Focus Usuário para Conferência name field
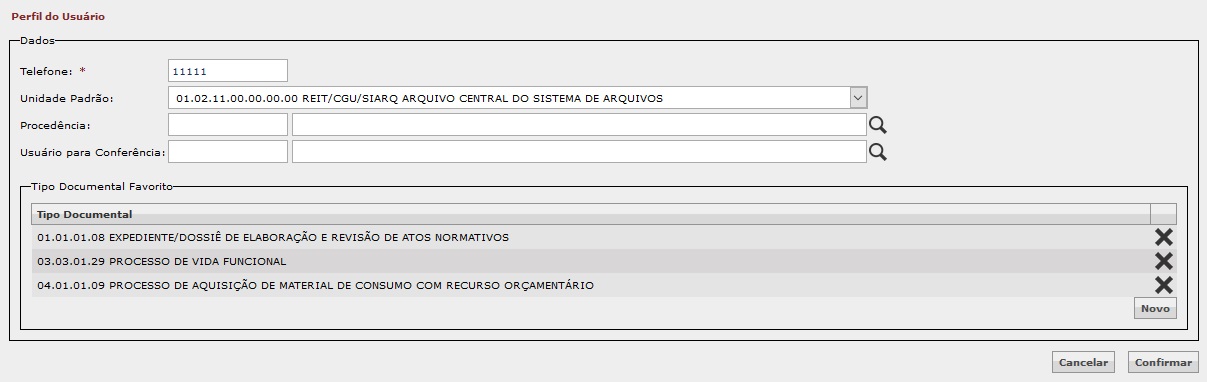The image size is (1207, 382). click(579, 152)
